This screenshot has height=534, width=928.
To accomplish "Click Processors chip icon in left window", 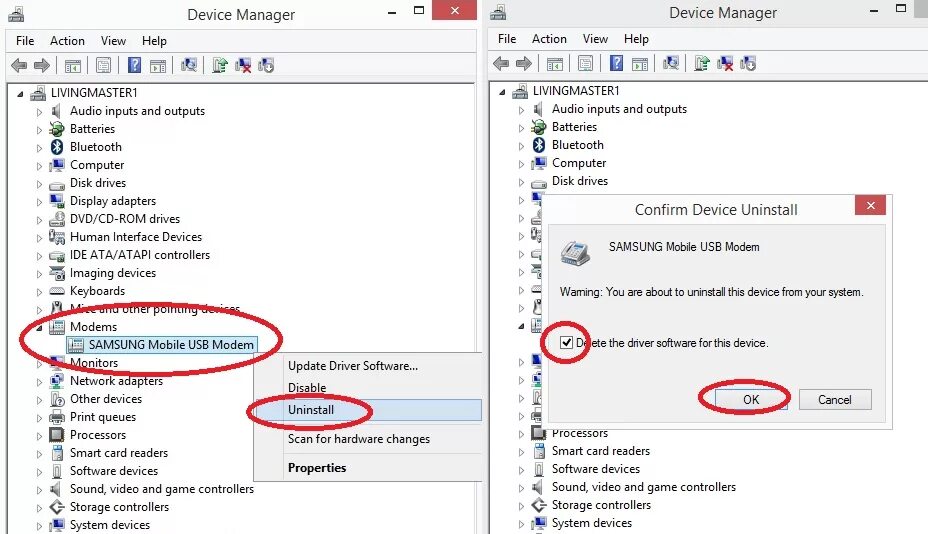I will click(57, 435).
